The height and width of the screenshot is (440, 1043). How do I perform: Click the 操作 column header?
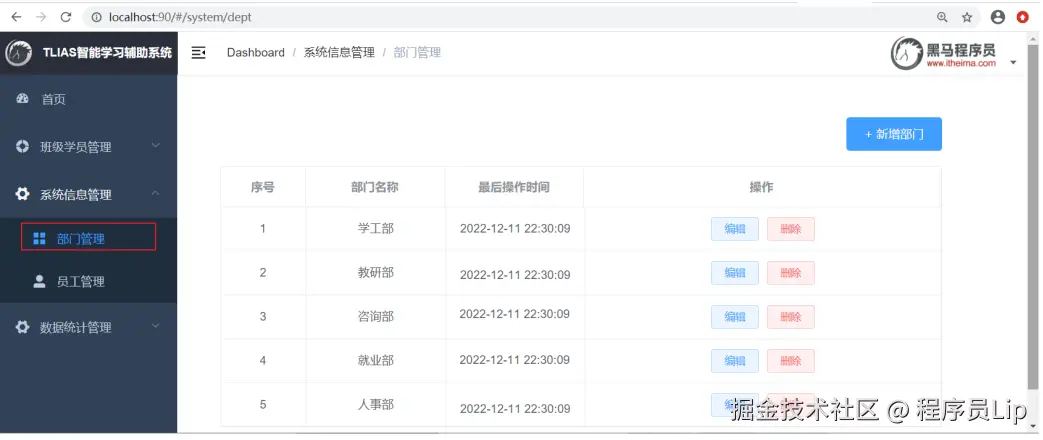tap(762, 187)
